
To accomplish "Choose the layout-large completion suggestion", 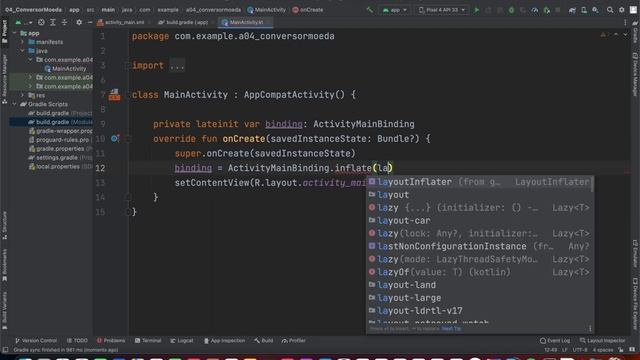I will (x=479, y=298).
